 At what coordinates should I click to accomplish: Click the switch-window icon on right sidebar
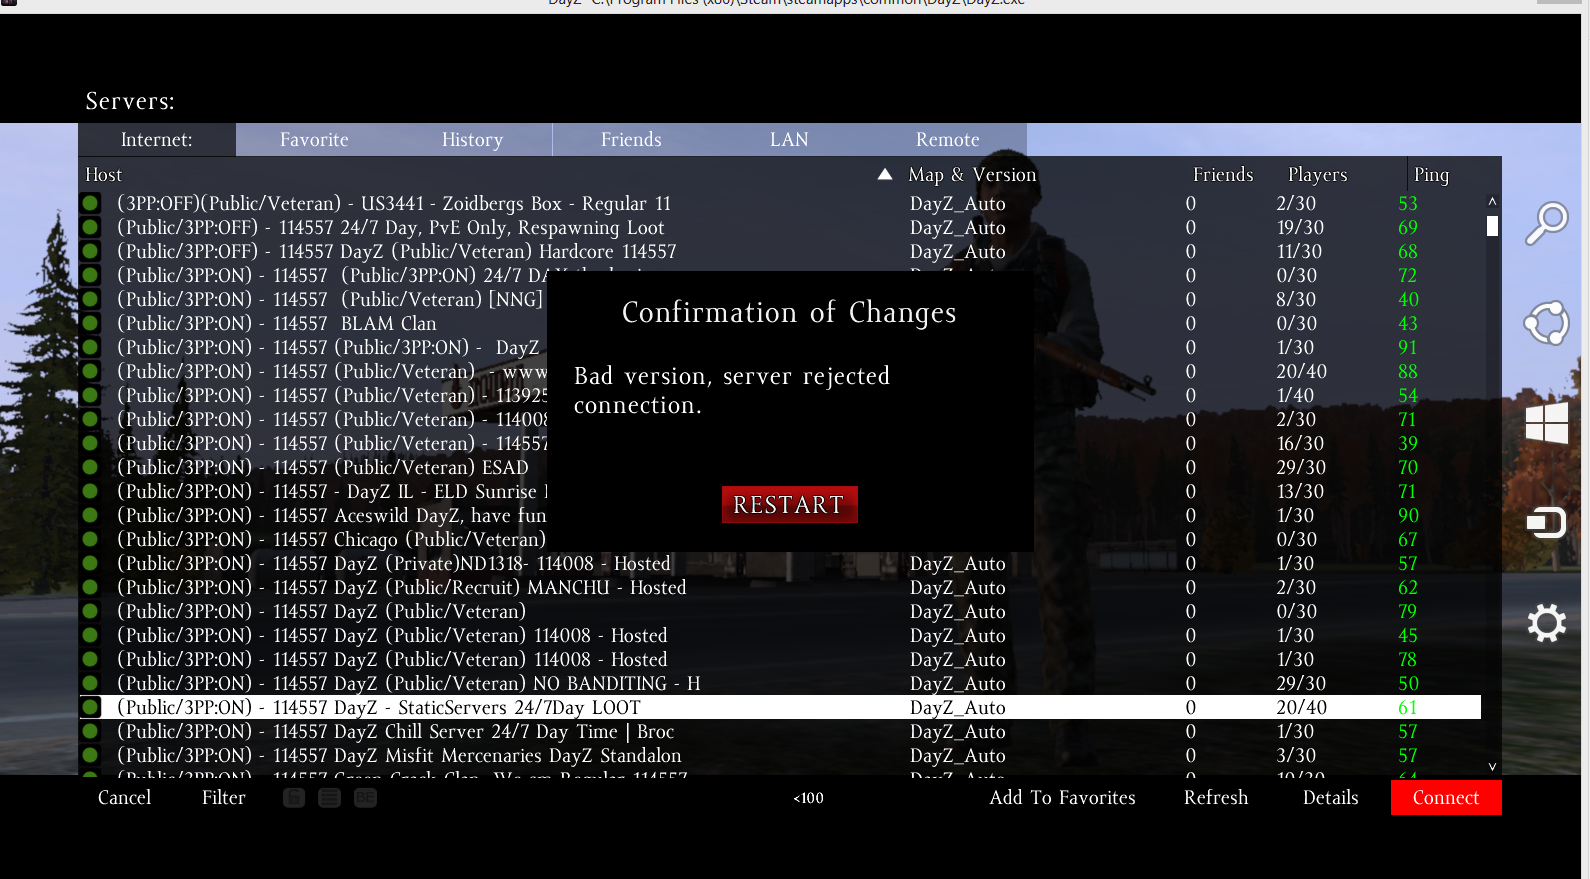pos(1546,522)
